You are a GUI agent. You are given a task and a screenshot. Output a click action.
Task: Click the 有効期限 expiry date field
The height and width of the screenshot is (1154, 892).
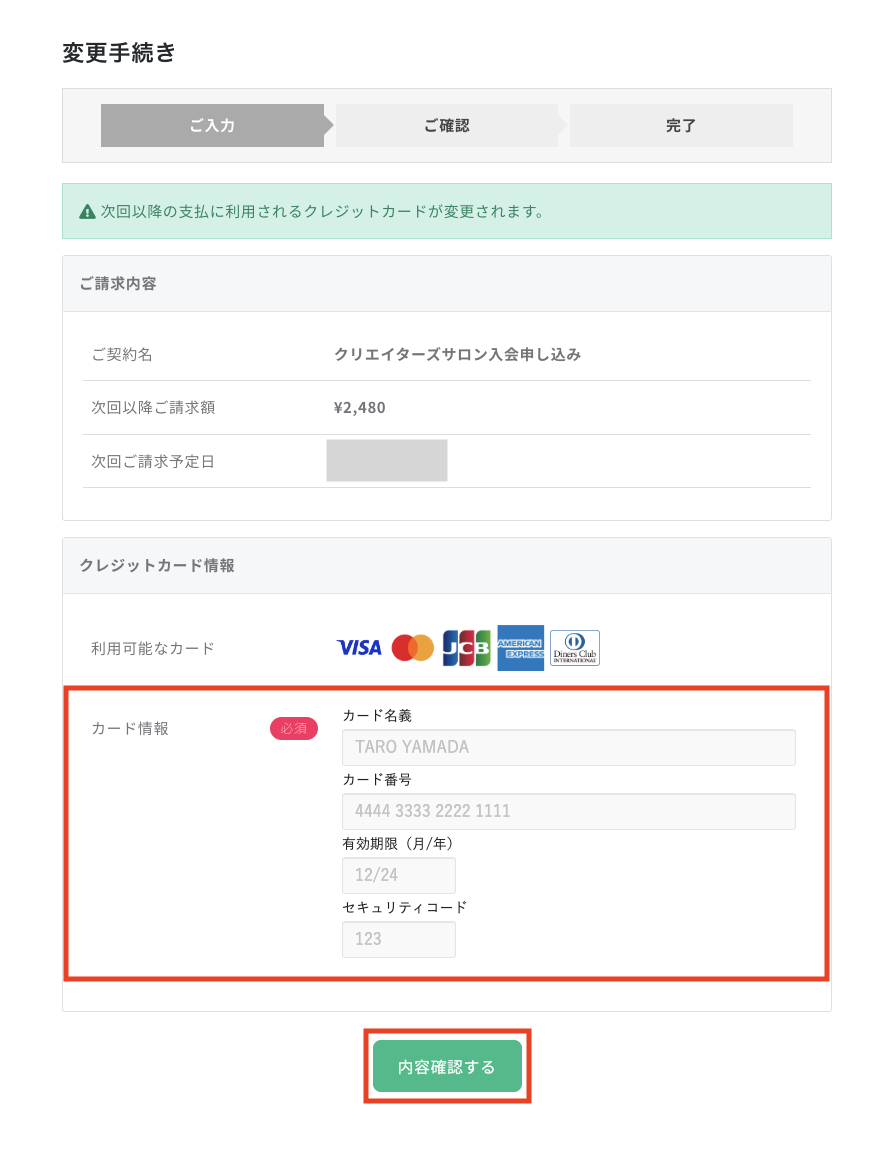pos(398,875)
